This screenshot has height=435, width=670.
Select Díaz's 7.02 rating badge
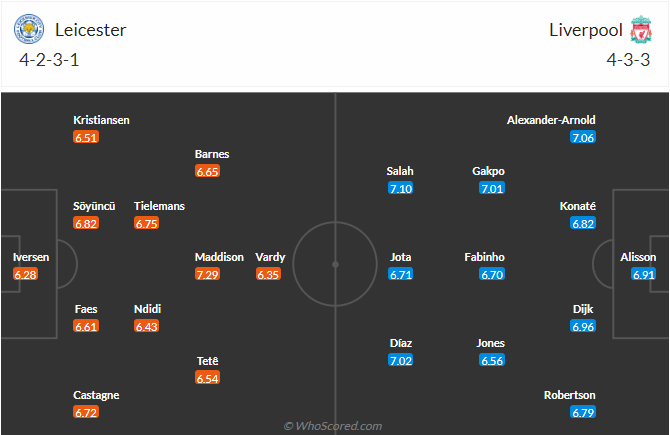pyautogui.click(x=401, y=360)
